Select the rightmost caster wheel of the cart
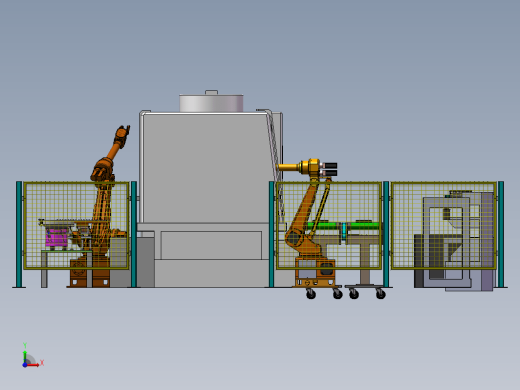This screenshot has width=520, height=390. pyautogui.click(x=381, y=293)
